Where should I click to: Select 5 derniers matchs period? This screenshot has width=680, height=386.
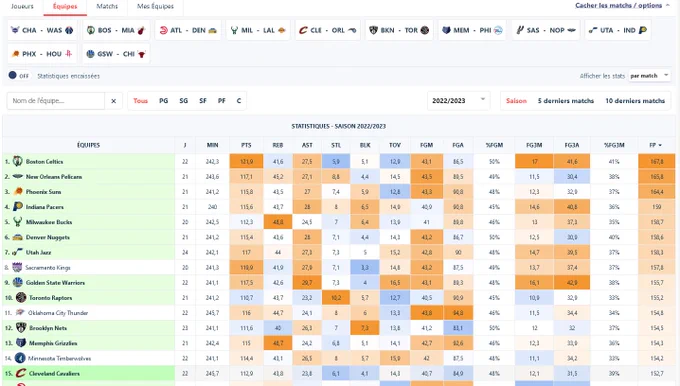point(566,101)
